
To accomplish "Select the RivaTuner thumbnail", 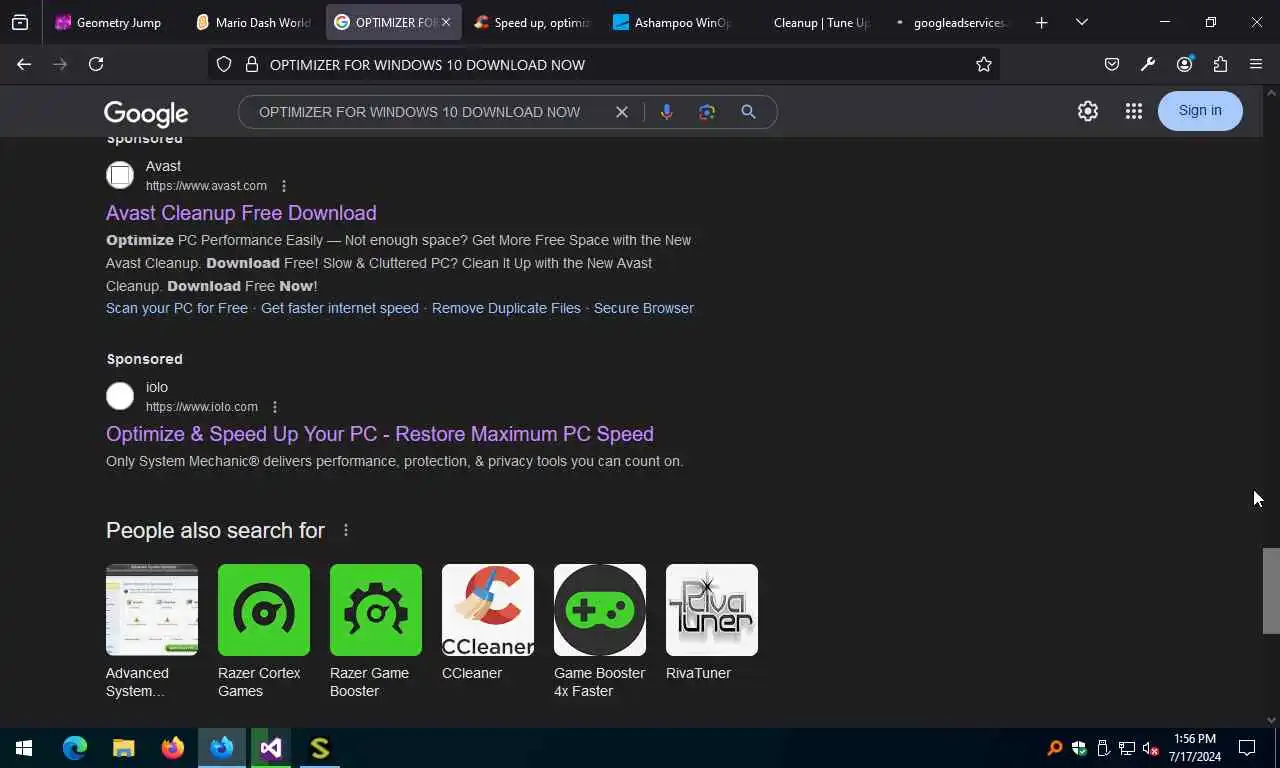I will (712, 610).
